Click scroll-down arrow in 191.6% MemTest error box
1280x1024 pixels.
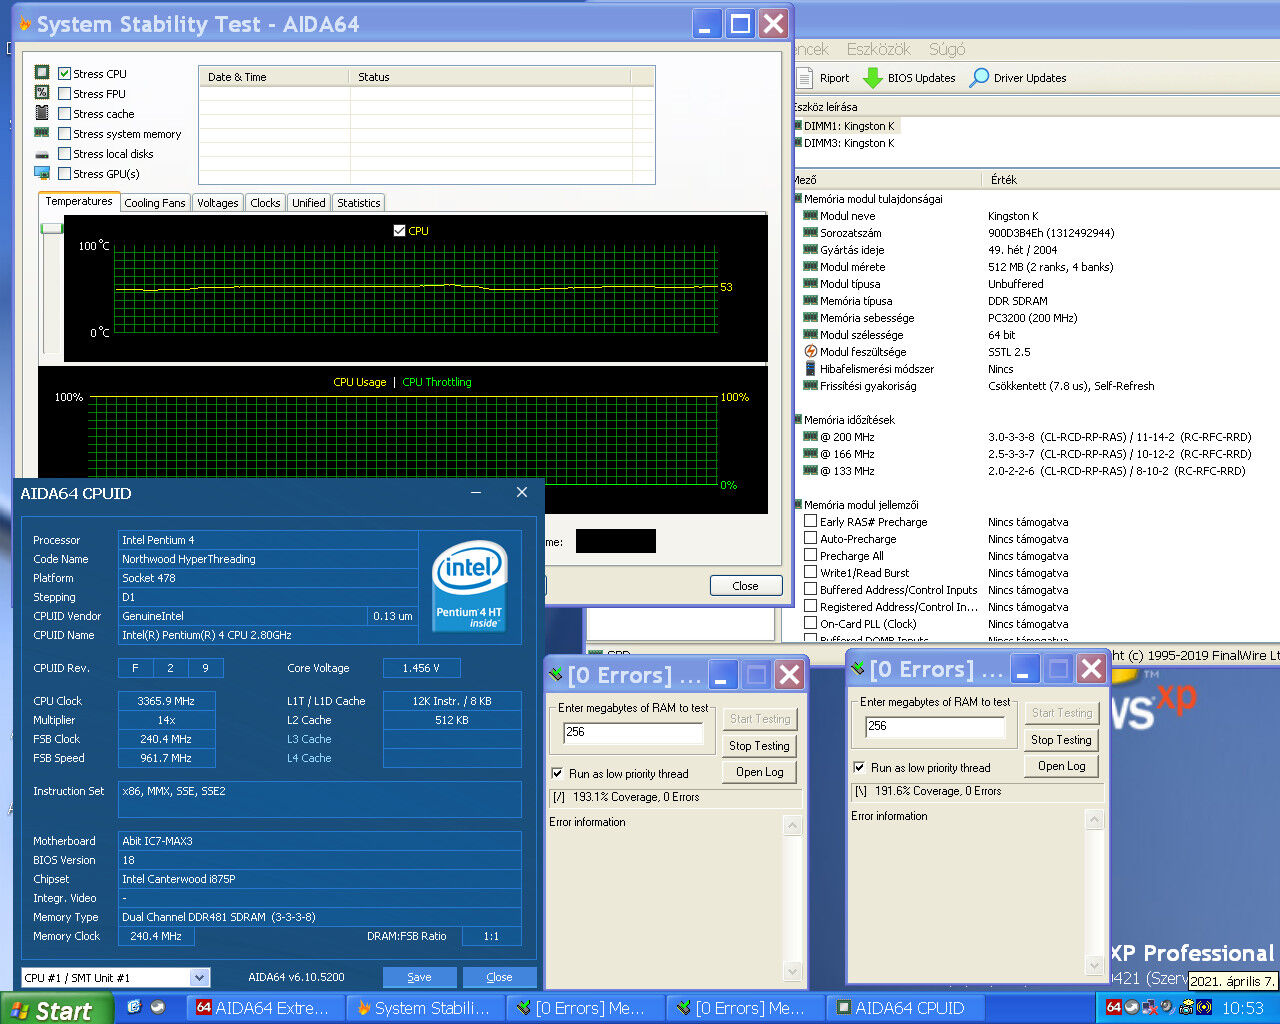point(1095,966)
